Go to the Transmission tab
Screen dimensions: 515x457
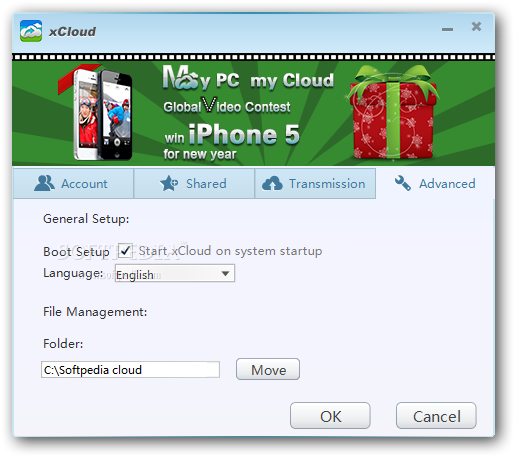pos(315,183)
